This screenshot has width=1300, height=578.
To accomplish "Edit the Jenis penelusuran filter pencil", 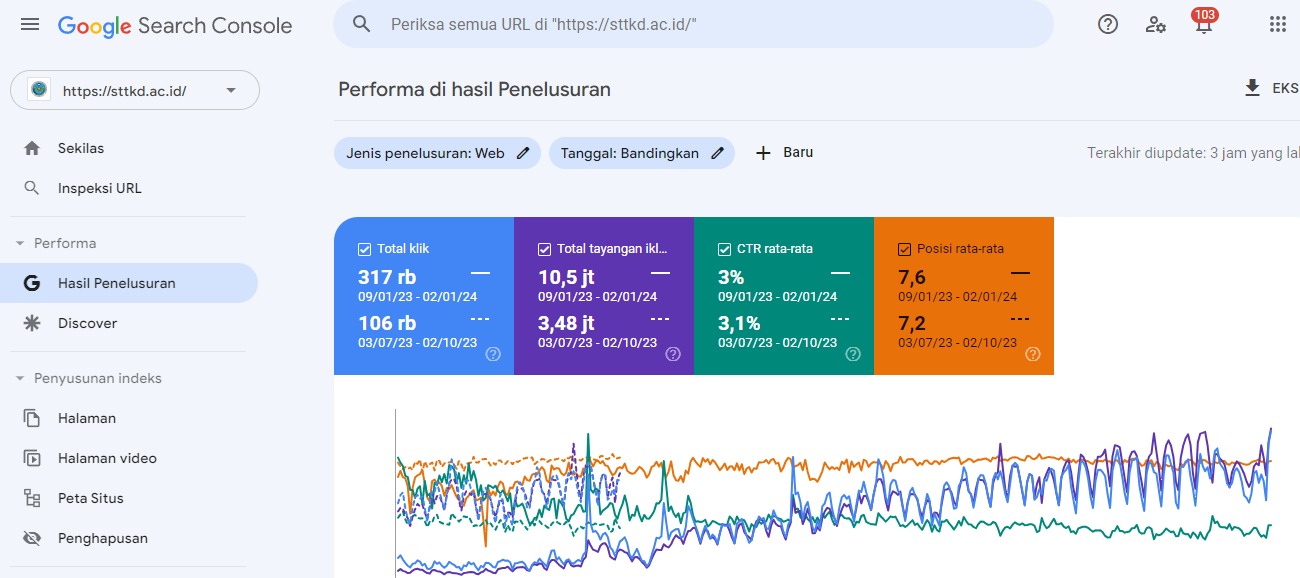I will coord(523,153).
